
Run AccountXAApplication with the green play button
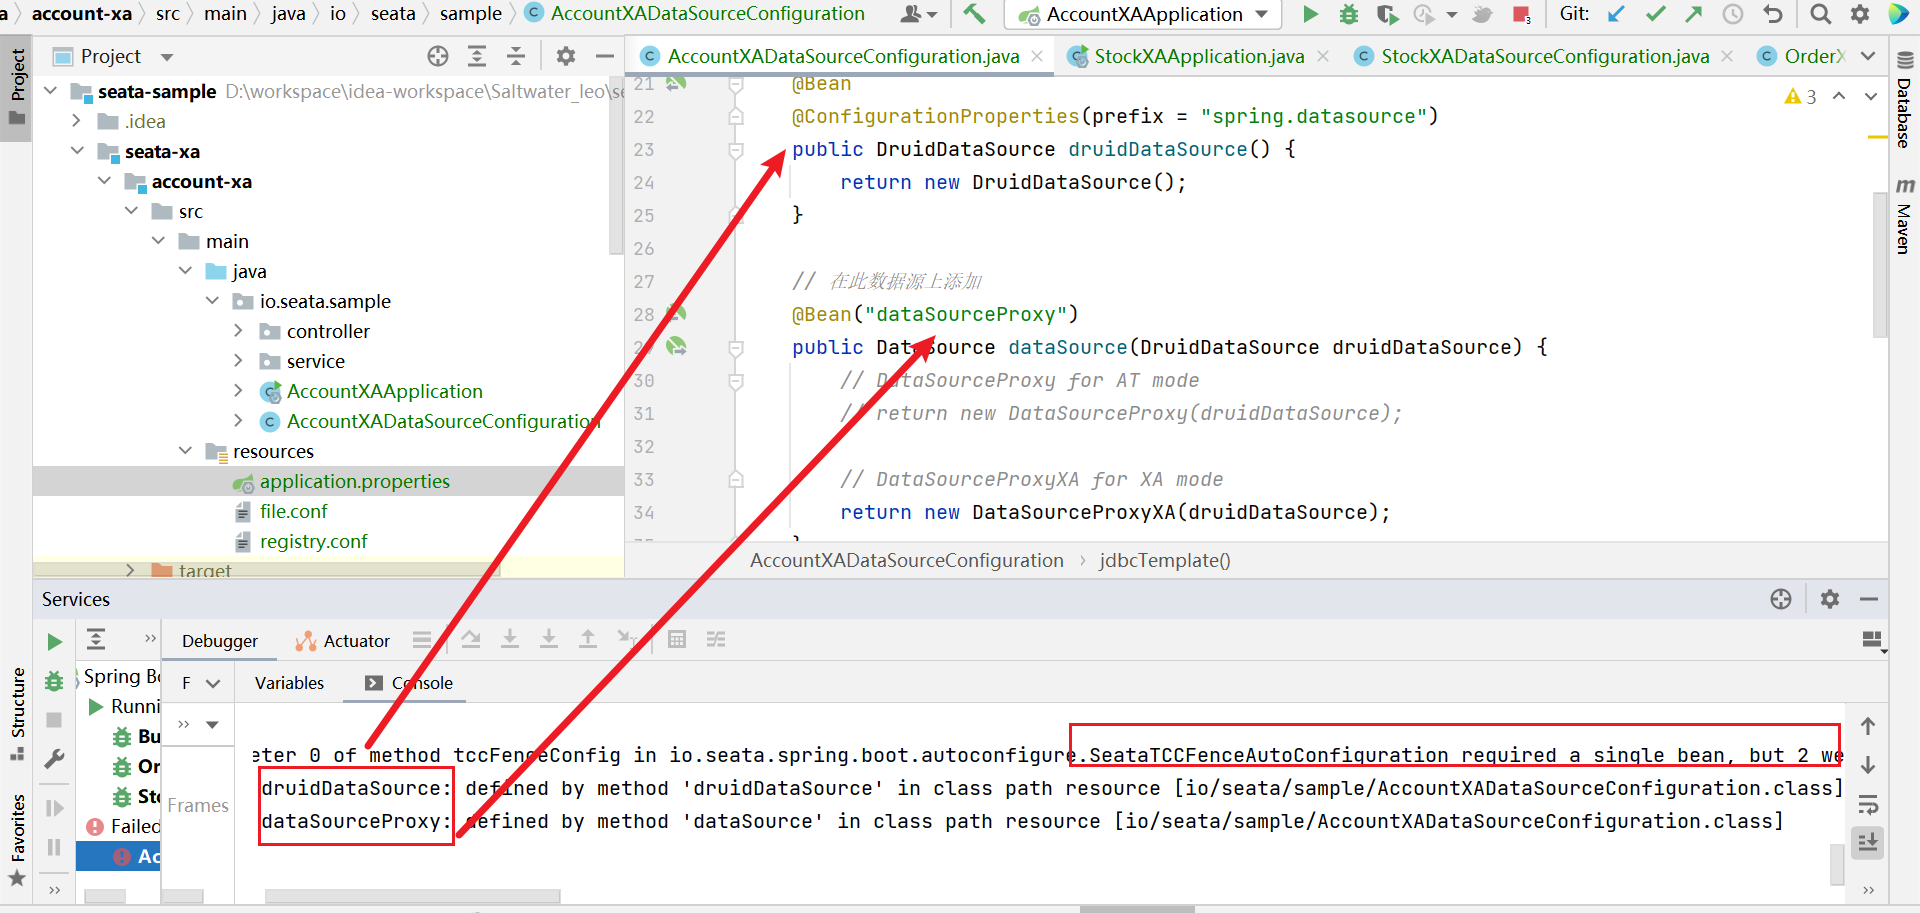(1310, 14)
